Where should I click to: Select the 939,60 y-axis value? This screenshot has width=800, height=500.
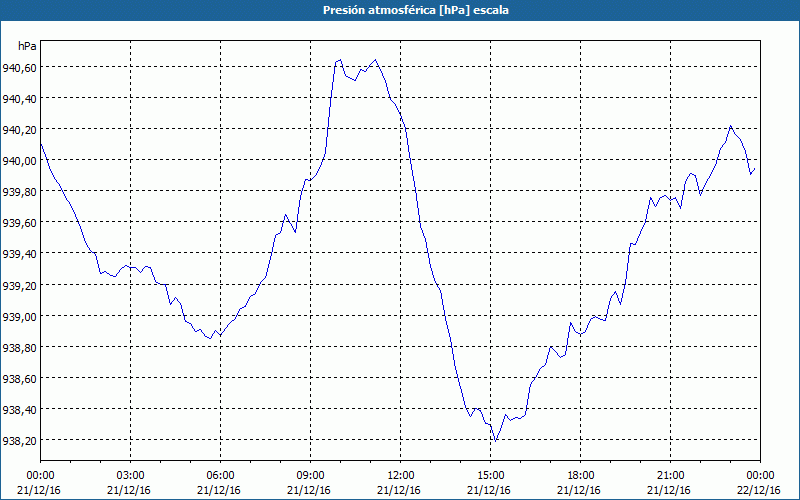(x=18, y=223)
